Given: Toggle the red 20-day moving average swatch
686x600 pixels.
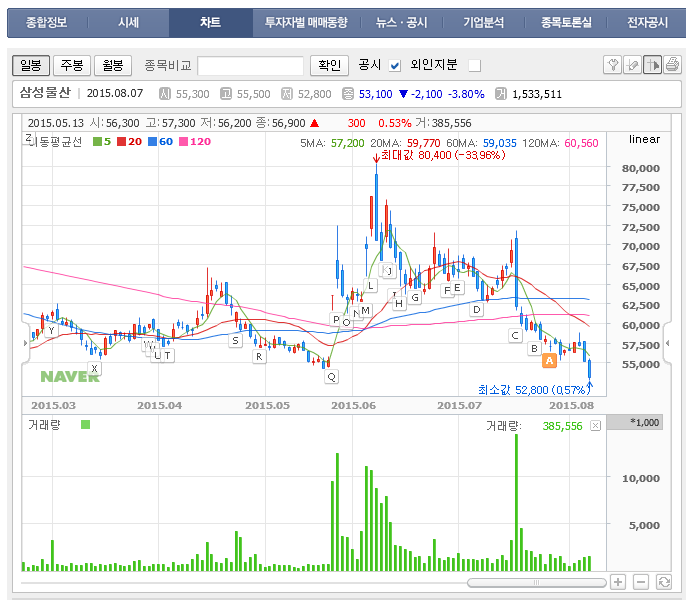Looking at the screenshot, I should pyautogui.click(x=122, y=141).
